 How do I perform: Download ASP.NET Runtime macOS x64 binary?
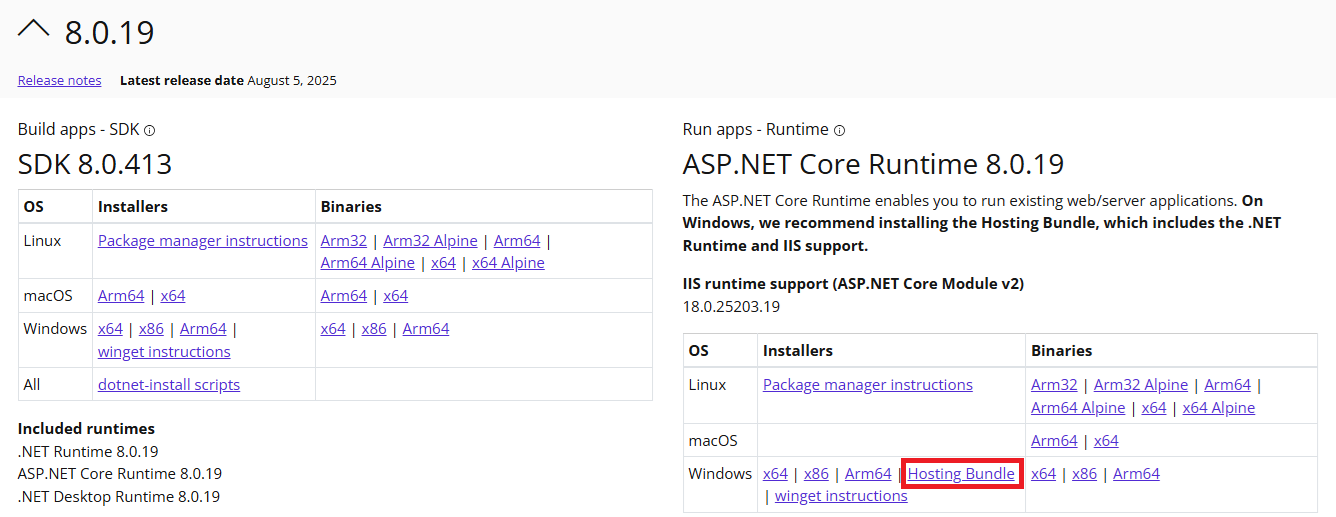pyautogui.click(x=1106, y=441)
